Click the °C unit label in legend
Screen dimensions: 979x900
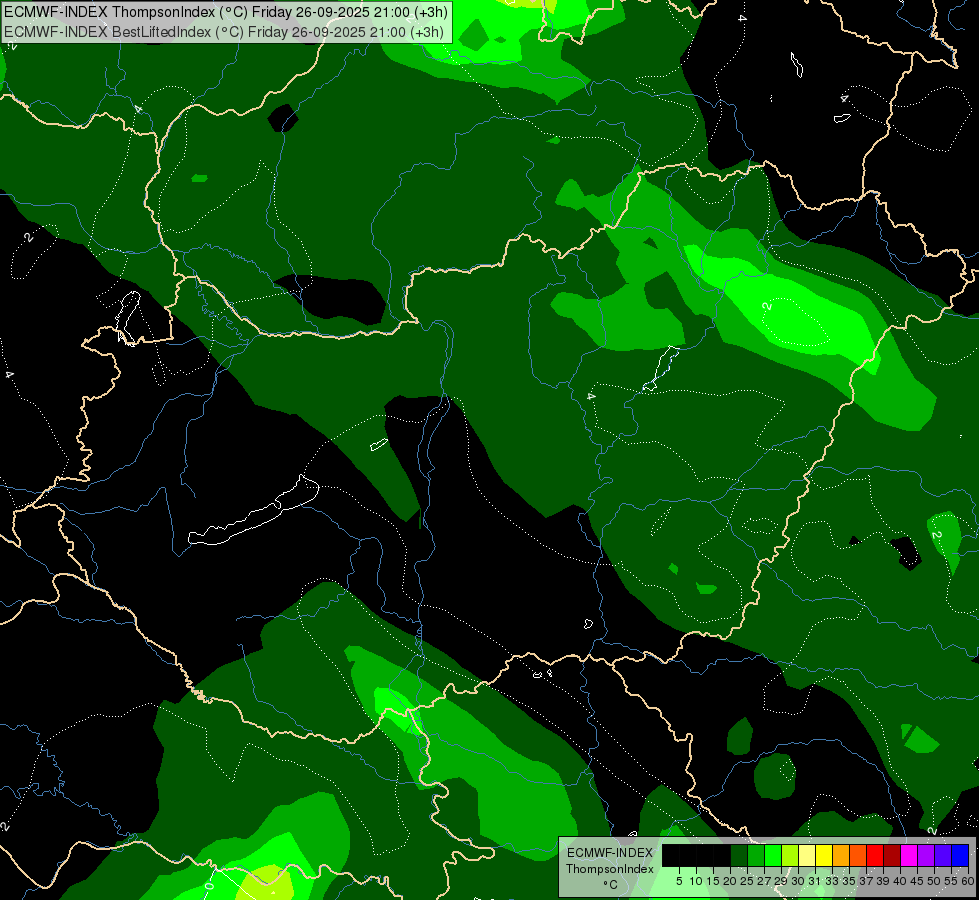pyautogui.click(x=610, y=885)
